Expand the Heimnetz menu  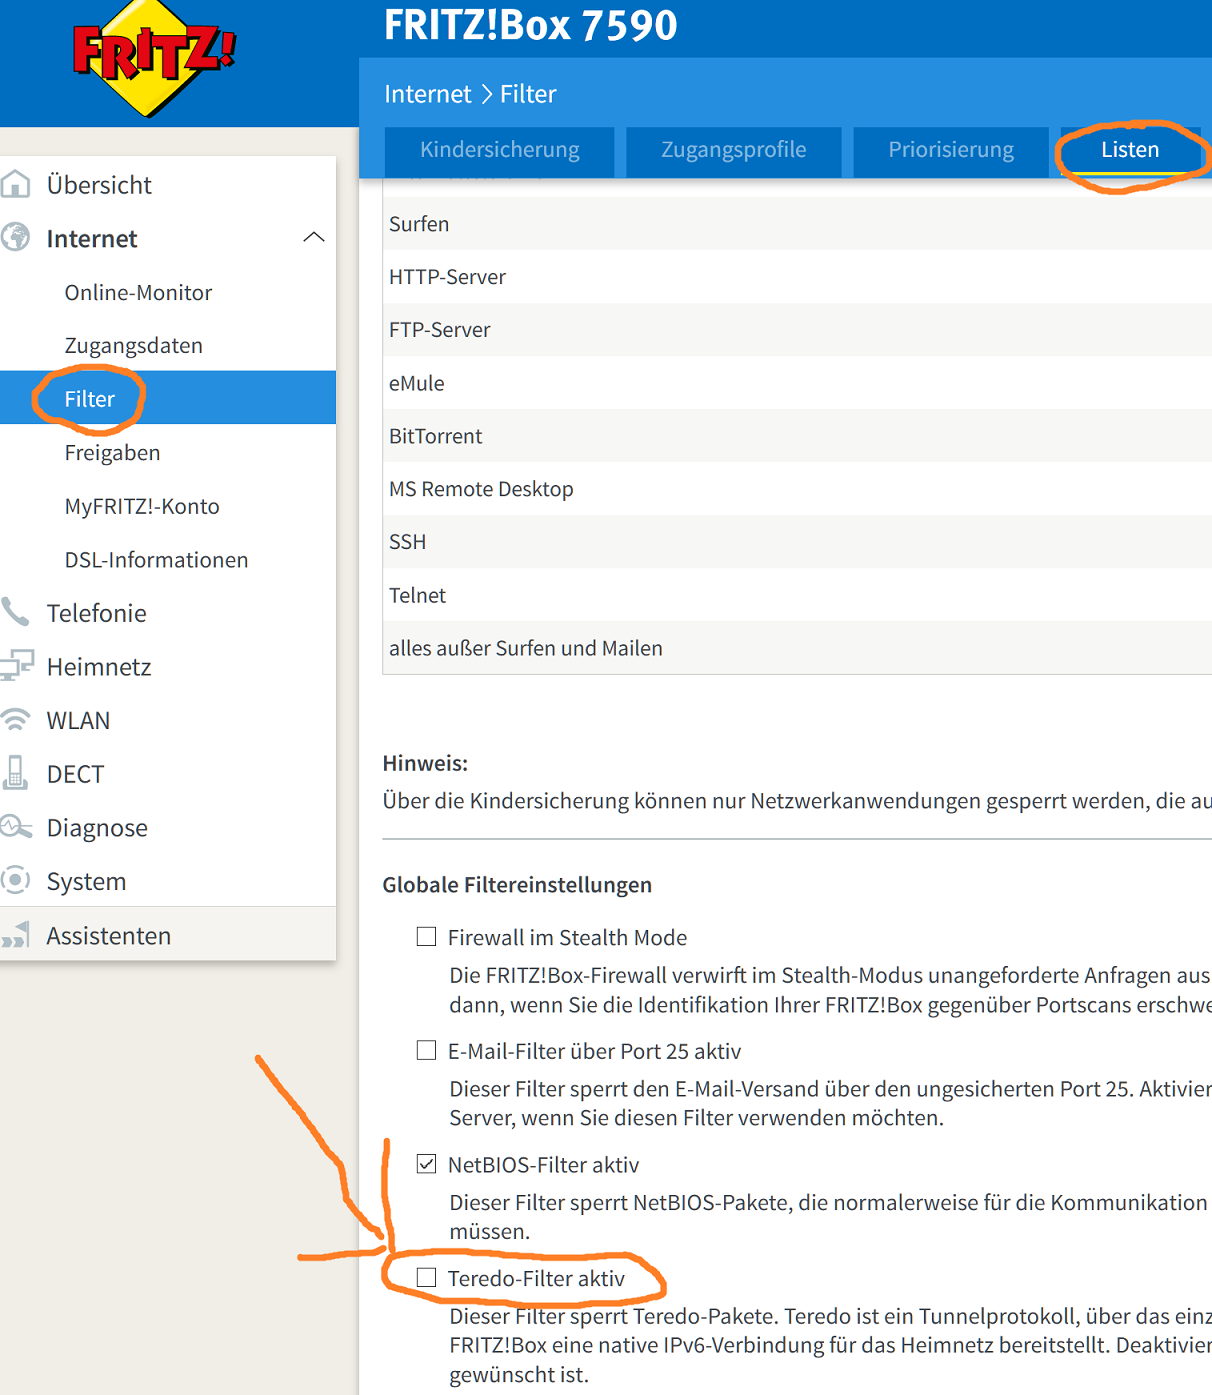click(x=99, y=667)
